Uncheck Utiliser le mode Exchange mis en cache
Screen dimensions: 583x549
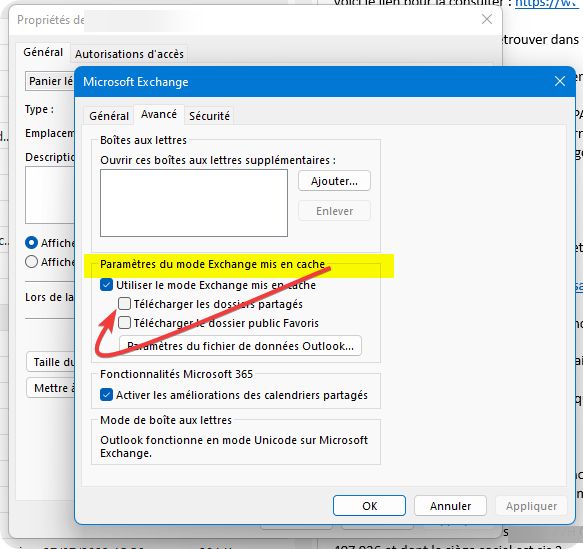(x=106, y=285)
